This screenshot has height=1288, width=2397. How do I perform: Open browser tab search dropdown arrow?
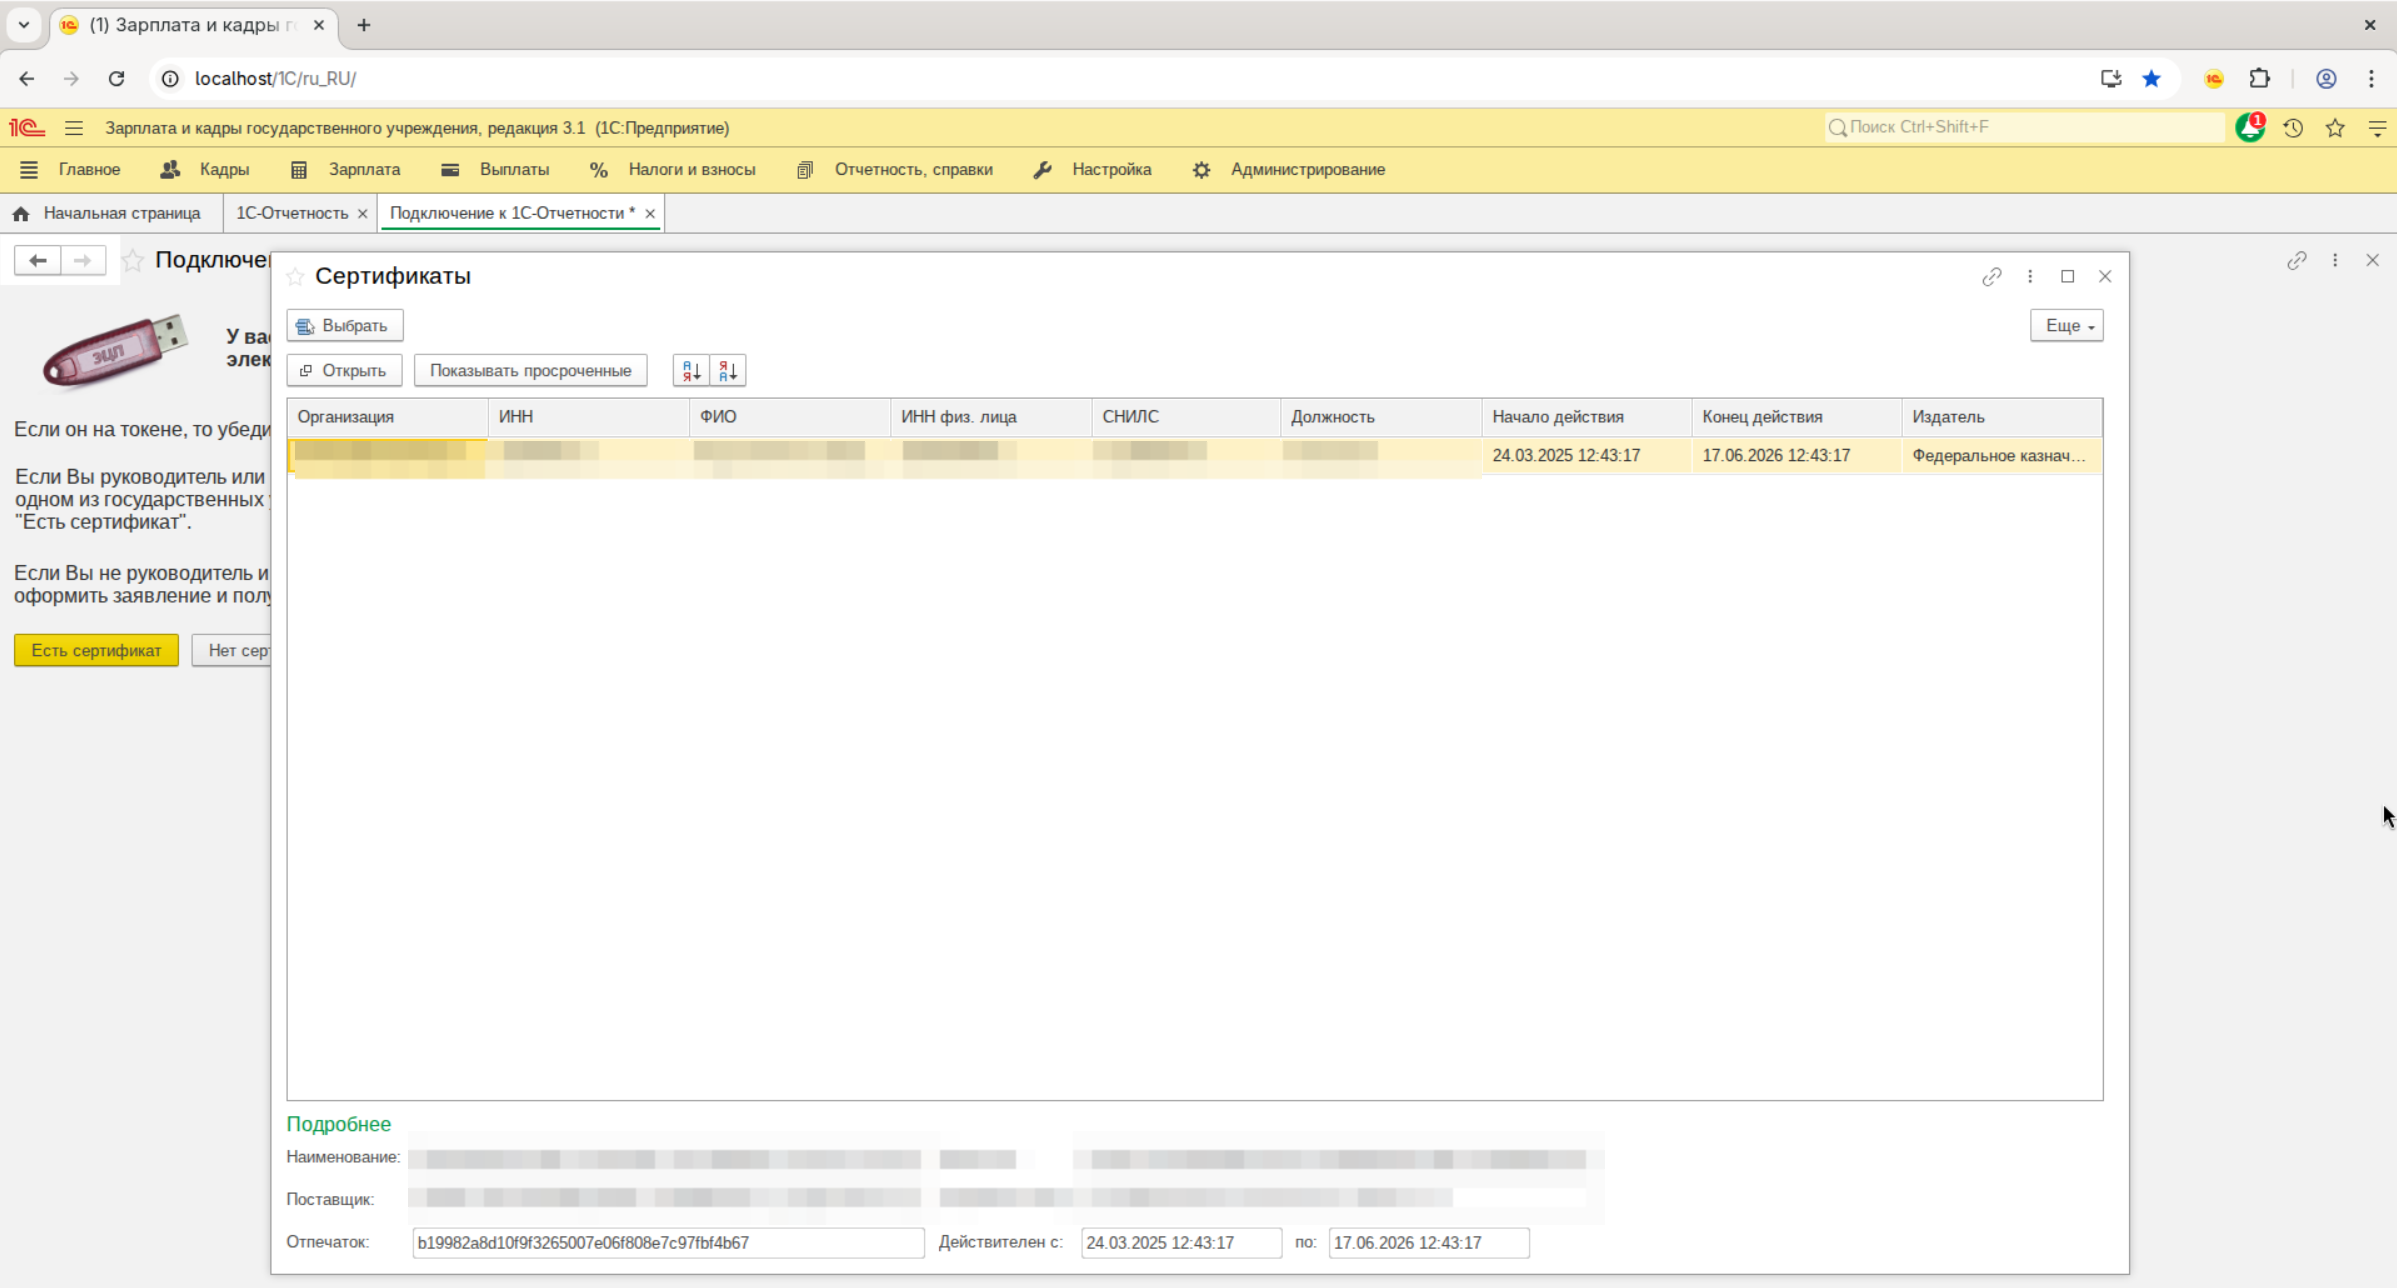coord(24,25)
